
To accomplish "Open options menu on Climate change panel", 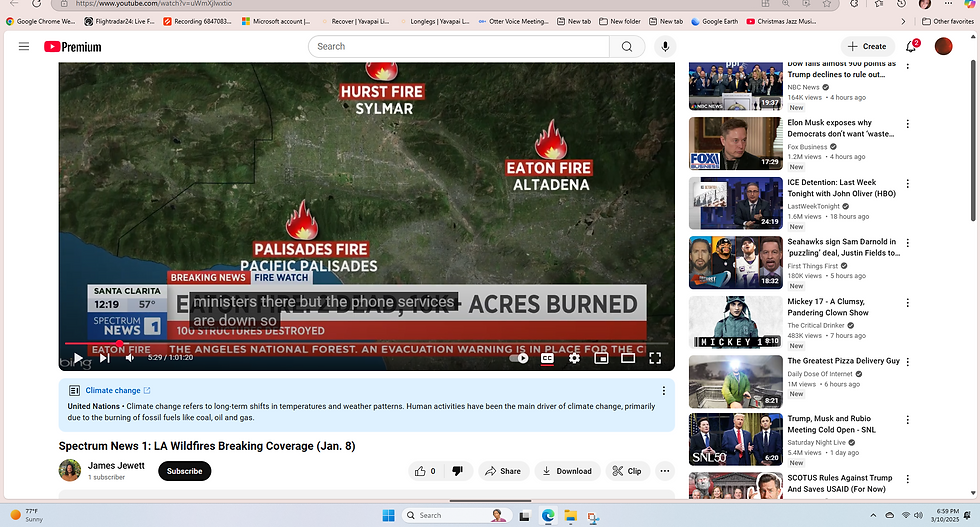I will pyautogui.click(x=664, y=391).
